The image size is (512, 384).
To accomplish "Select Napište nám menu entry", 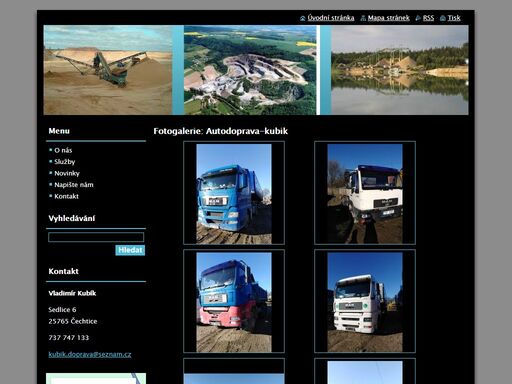I will click(x=74, y=185).
